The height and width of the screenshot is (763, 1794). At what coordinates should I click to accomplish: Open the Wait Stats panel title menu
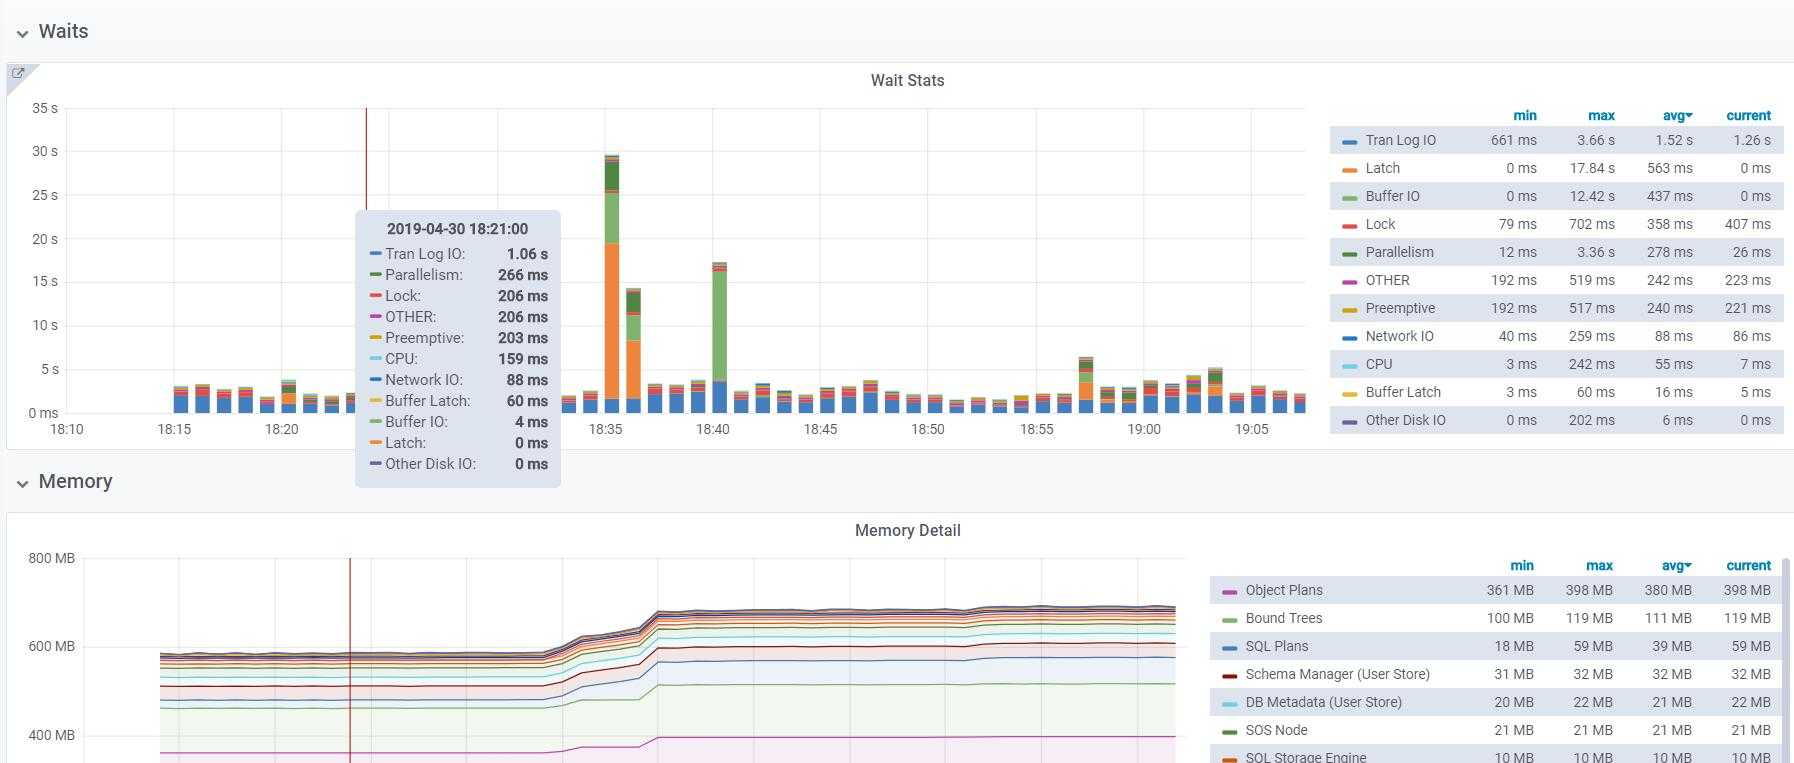[907, 81]
